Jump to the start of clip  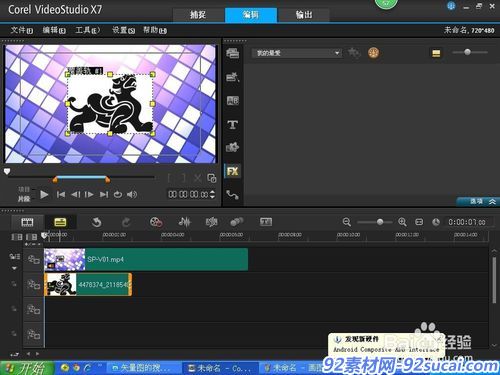[x=61, y=194]
